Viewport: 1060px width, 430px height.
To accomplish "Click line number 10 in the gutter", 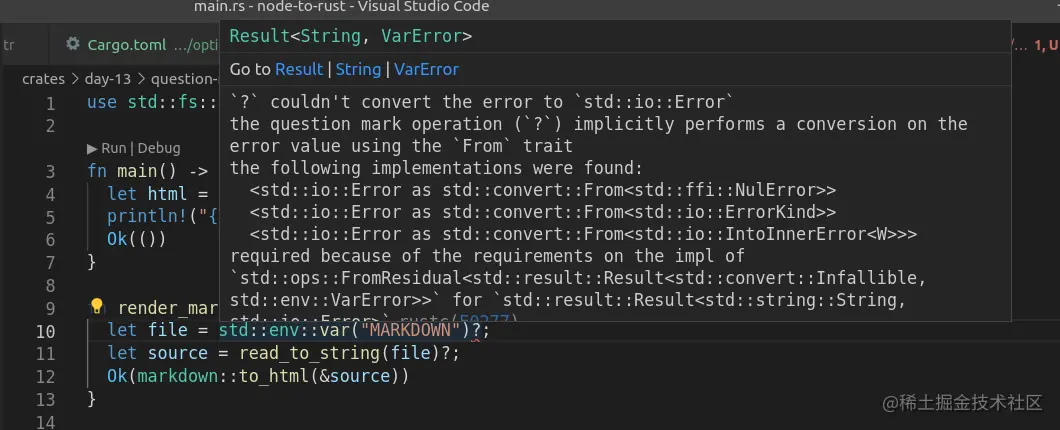I will pos(46,331).
